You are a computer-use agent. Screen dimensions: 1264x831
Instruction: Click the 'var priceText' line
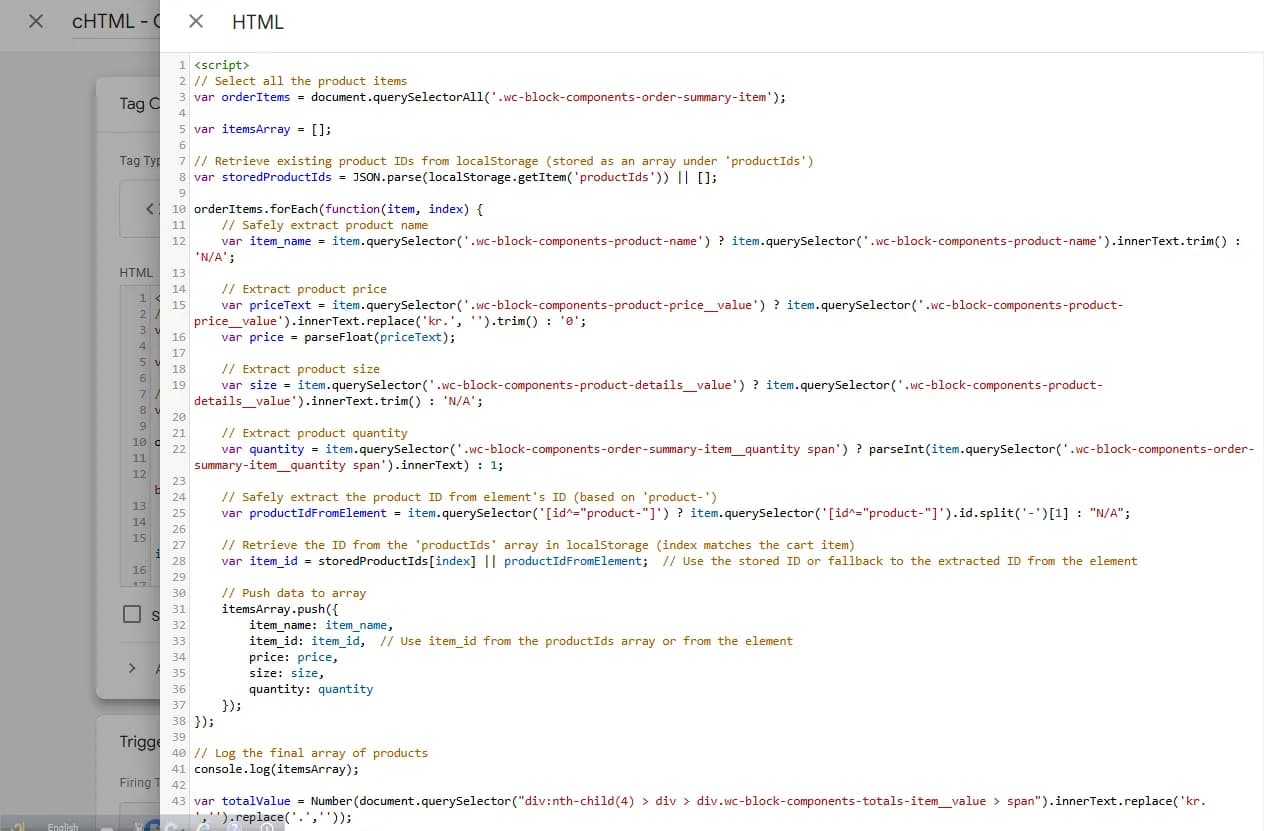point(659,313)
